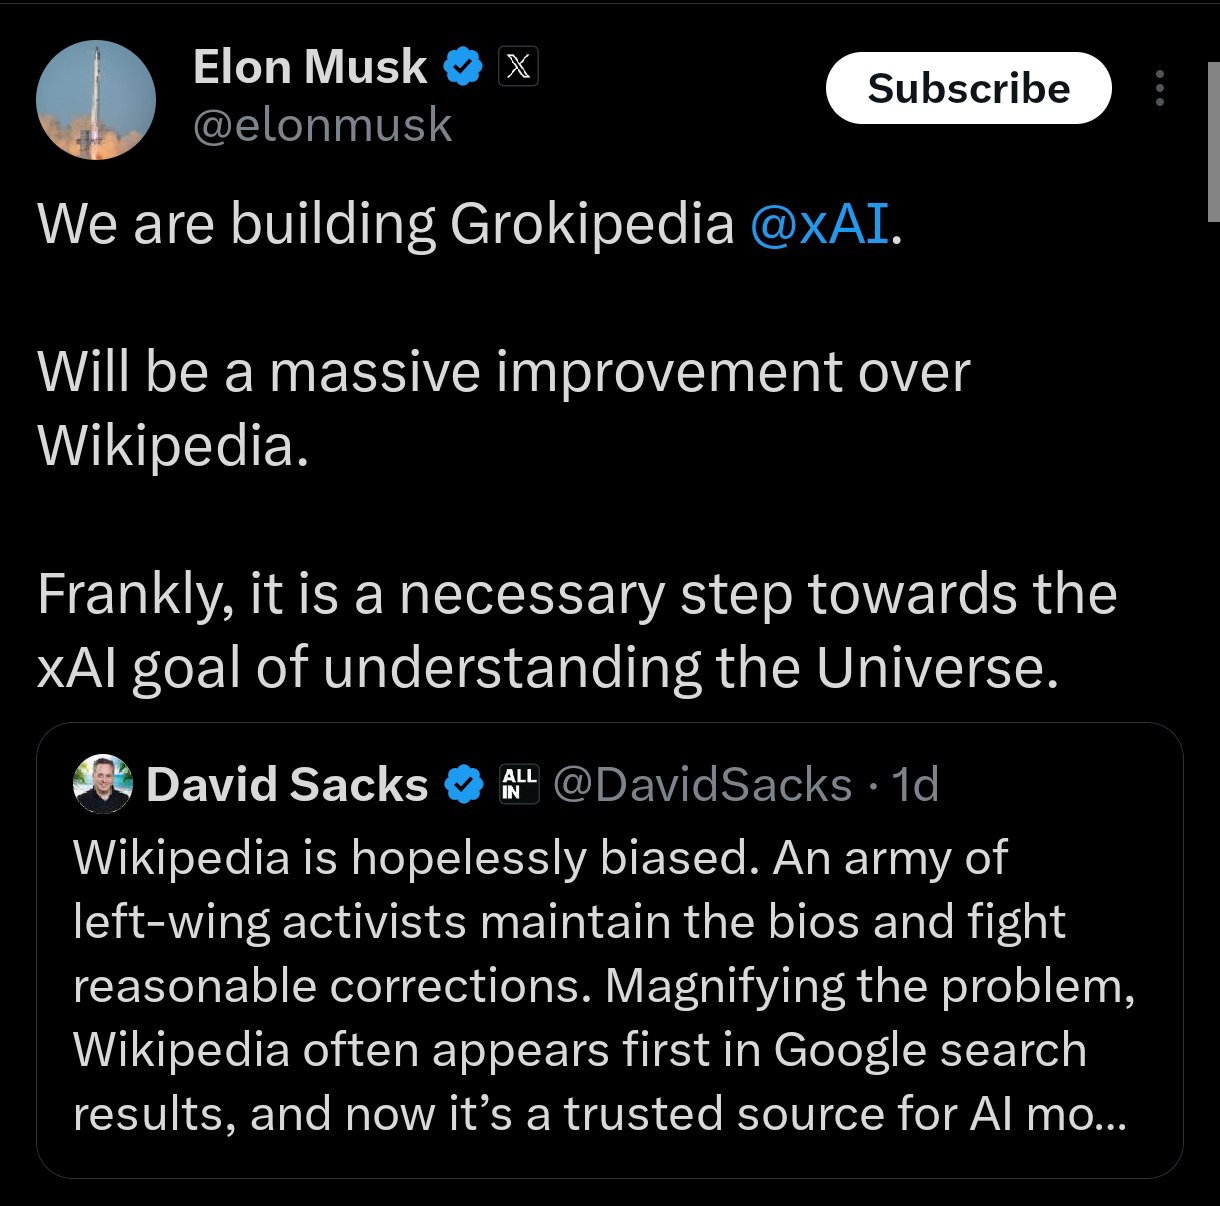Open the @DavidSacks handle
The image size is (1220, 1206).
pyautogui.click(x=702, y=785)
